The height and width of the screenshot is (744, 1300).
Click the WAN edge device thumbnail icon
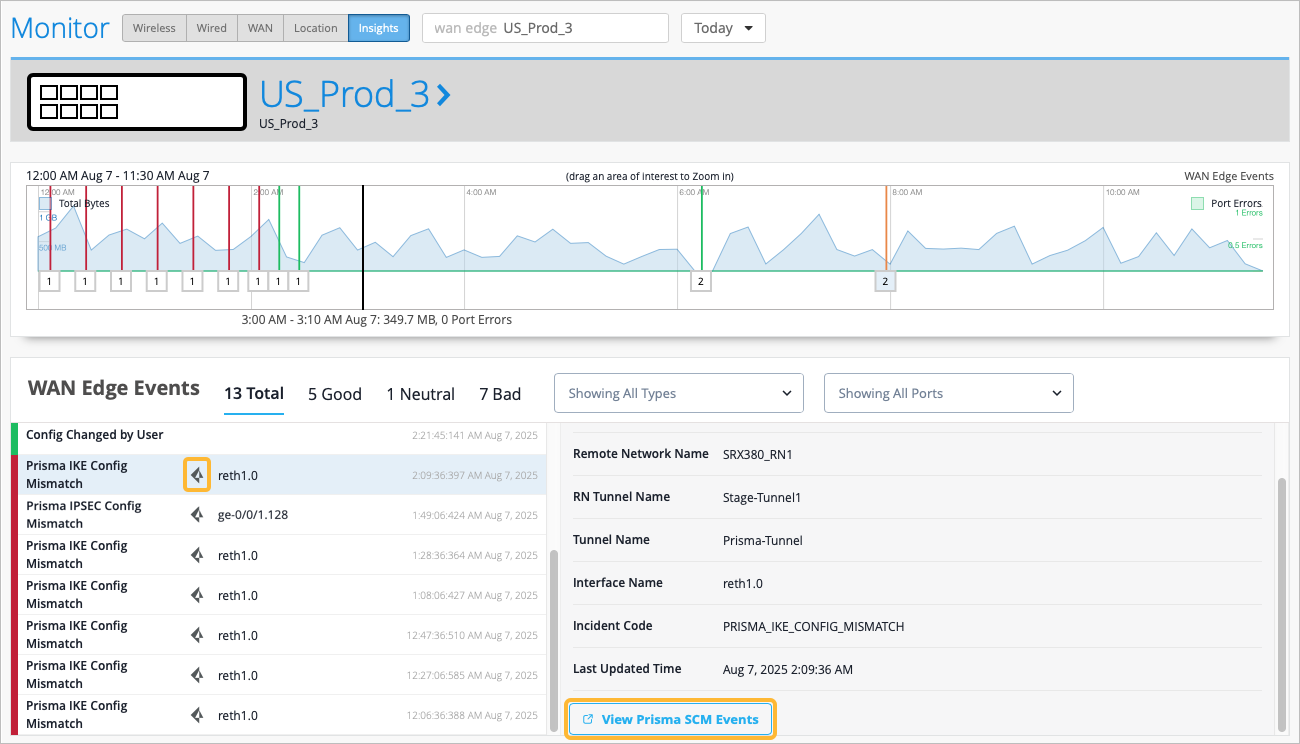tap(136, 102)
